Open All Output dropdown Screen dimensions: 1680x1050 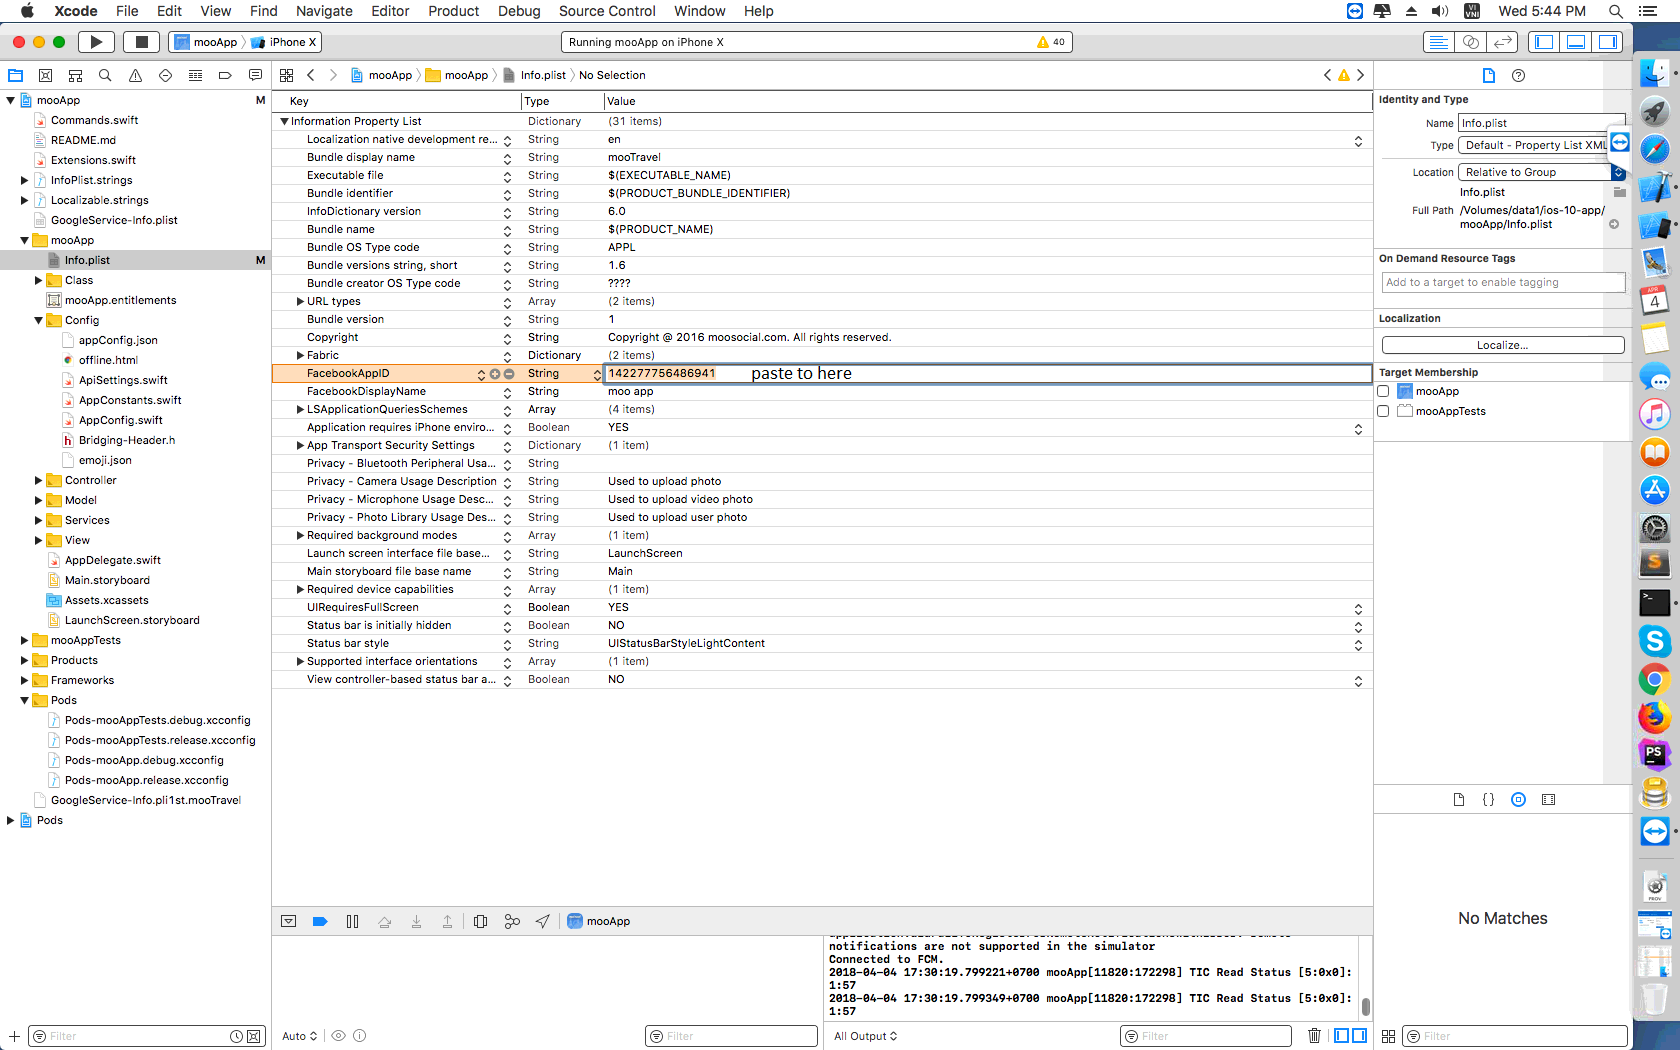click(x=866, y=1036)
